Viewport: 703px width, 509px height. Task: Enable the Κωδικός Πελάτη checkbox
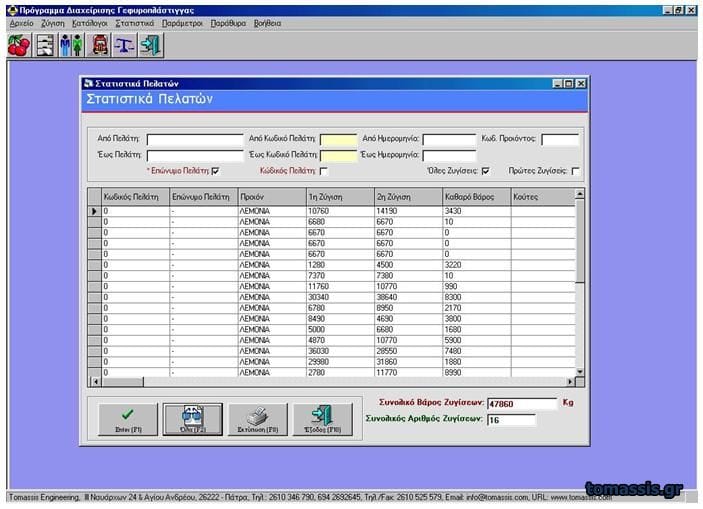point(323,171)
